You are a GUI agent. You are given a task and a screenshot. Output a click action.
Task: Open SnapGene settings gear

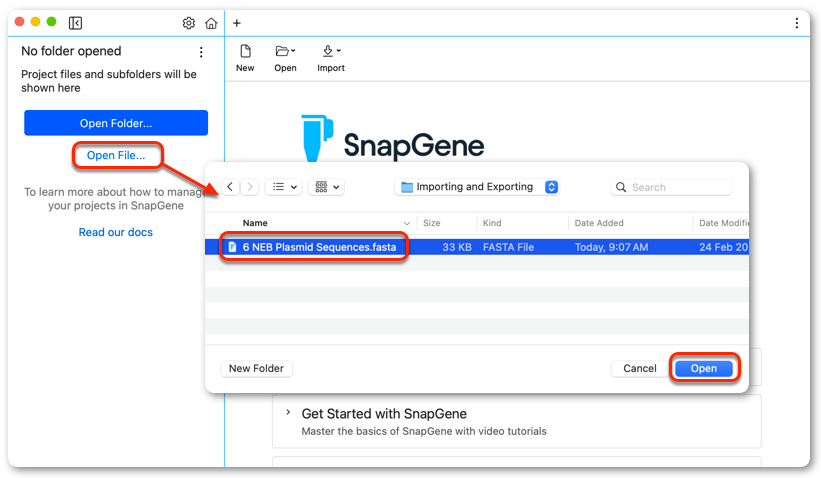point(188,23)
